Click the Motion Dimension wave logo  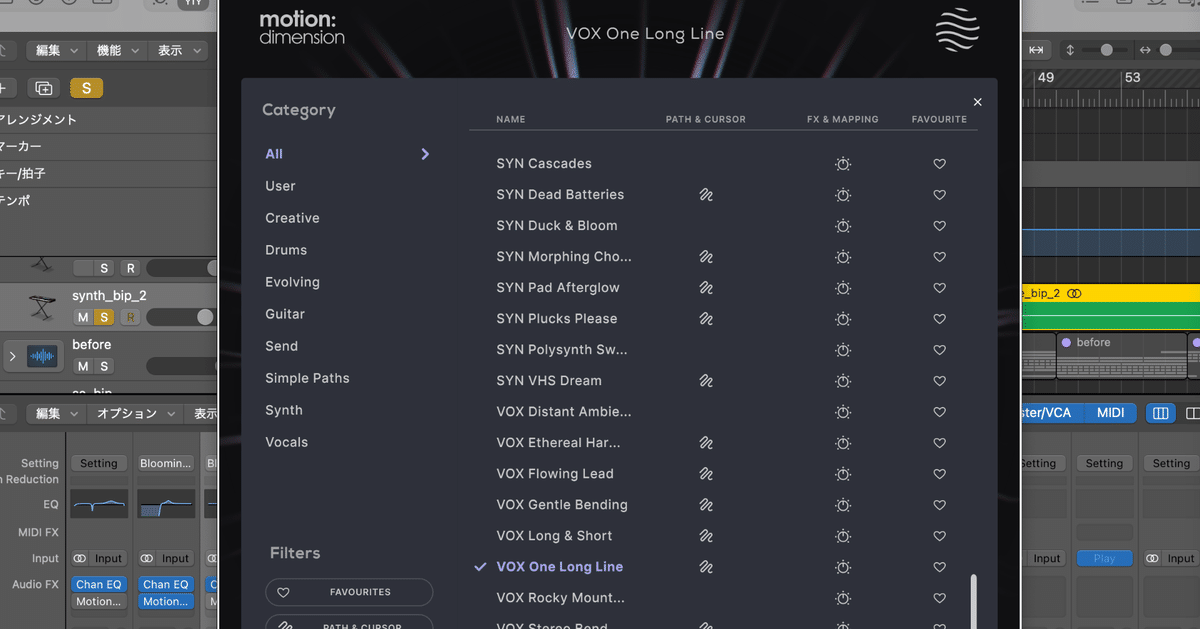[x=957, y=30]
